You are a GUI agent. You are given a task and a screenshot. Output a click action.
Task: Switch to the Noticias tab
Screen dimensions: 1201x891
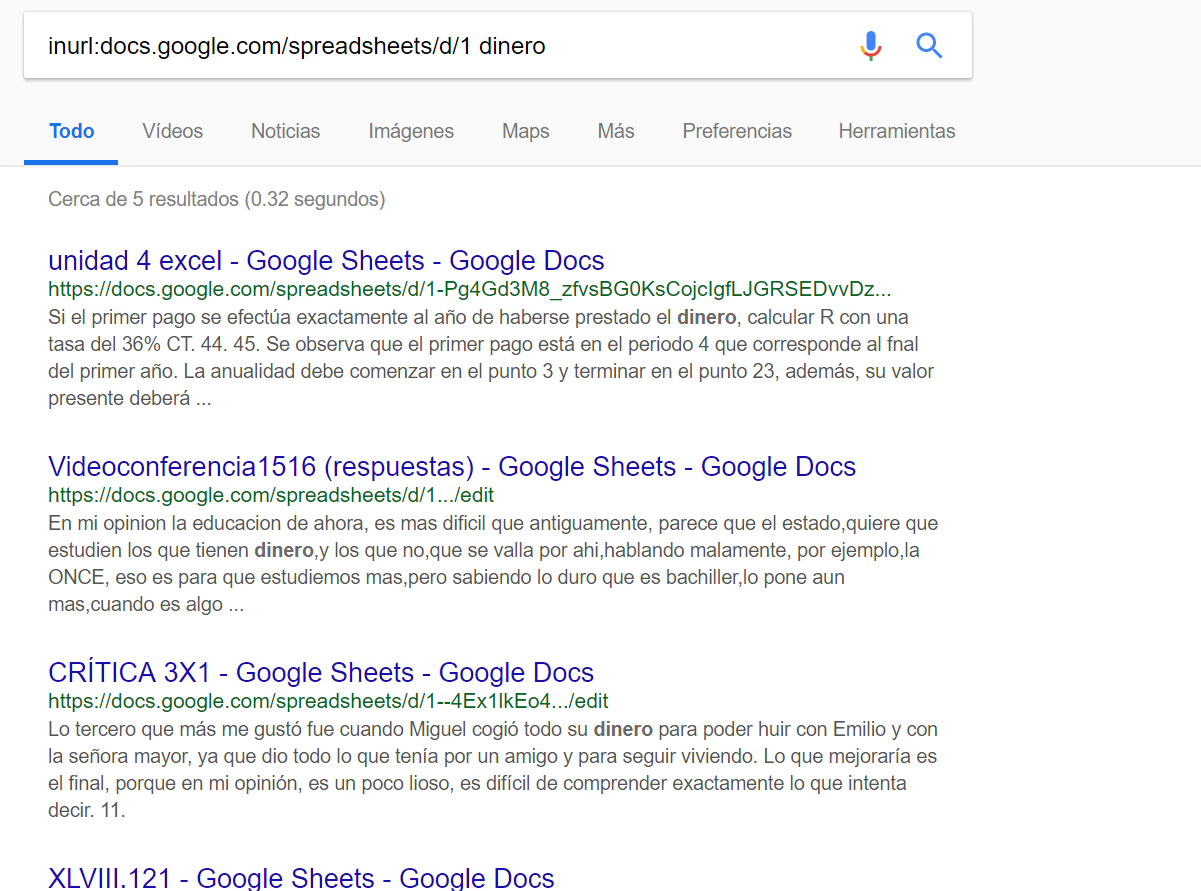pyautogui.click(x=285, y=131)
